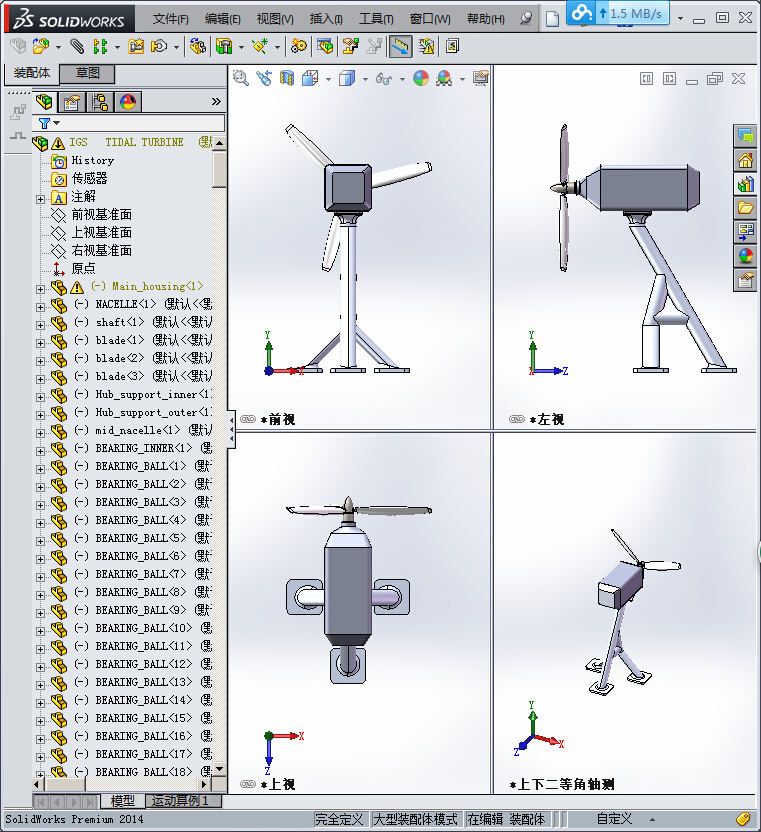Viewport: 761px width, 832px height.
Task: Click the Zoom to Fit magnifier icon
Action: [x=240, y=78]
